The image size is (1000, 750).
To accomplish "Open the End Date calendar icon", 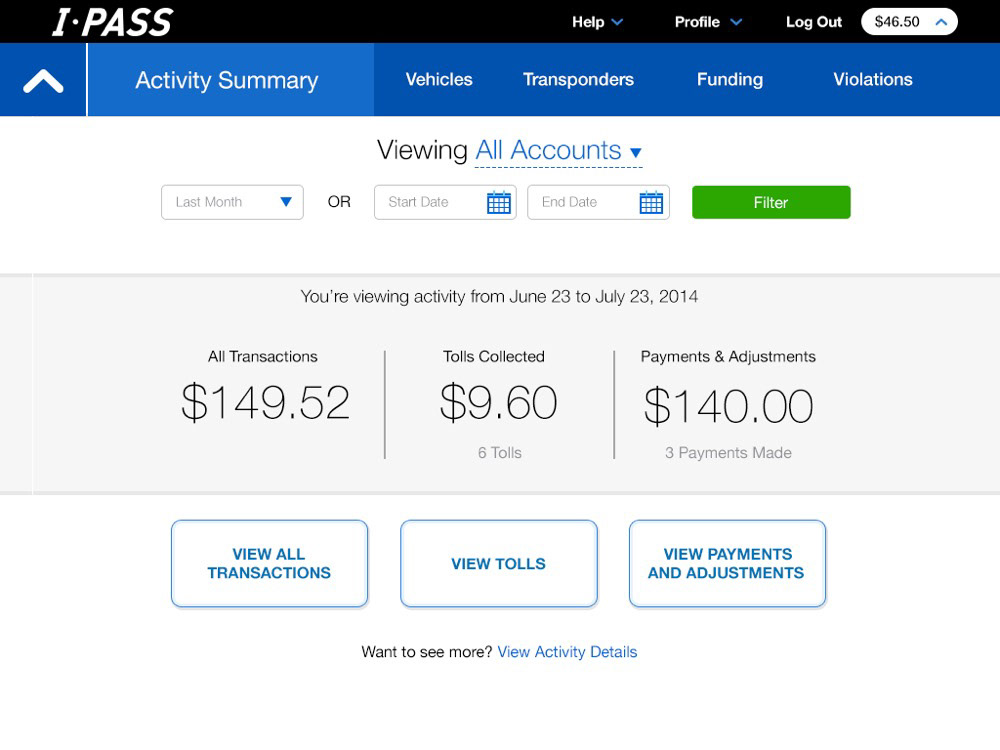I will (x=651, y=202).
